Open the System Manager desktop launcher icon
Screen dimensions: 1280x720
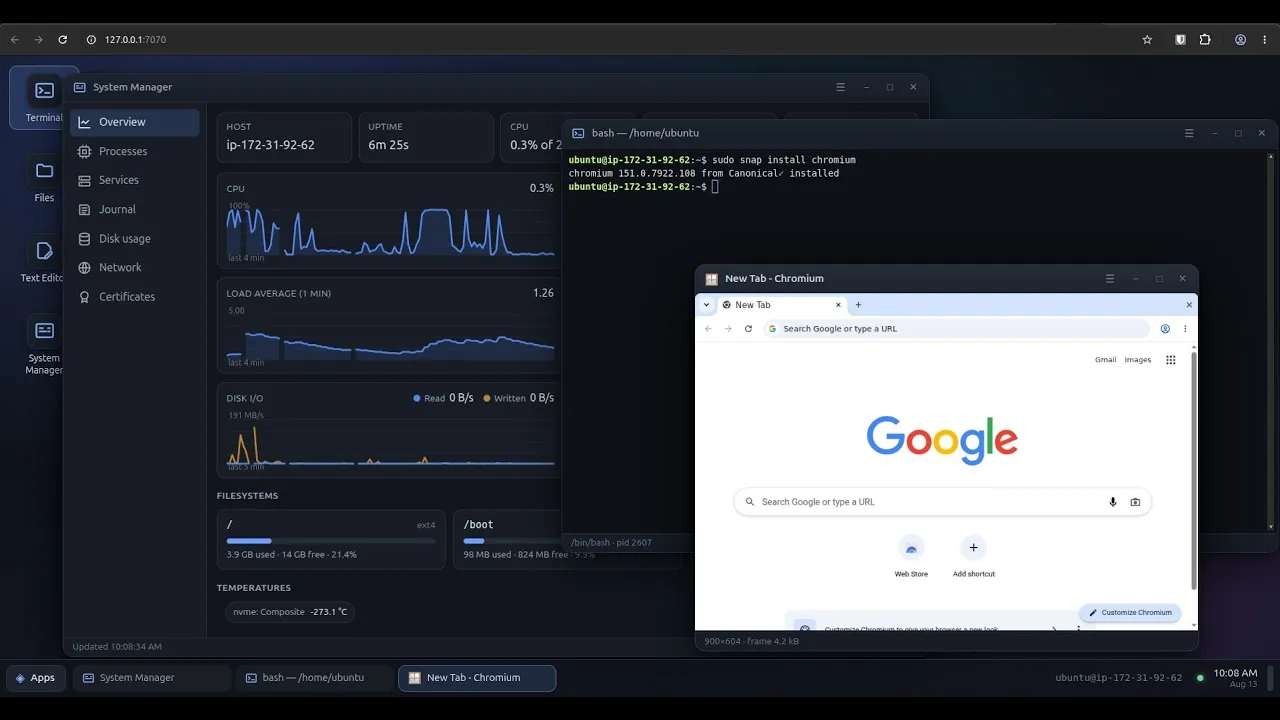pos(44,345)
